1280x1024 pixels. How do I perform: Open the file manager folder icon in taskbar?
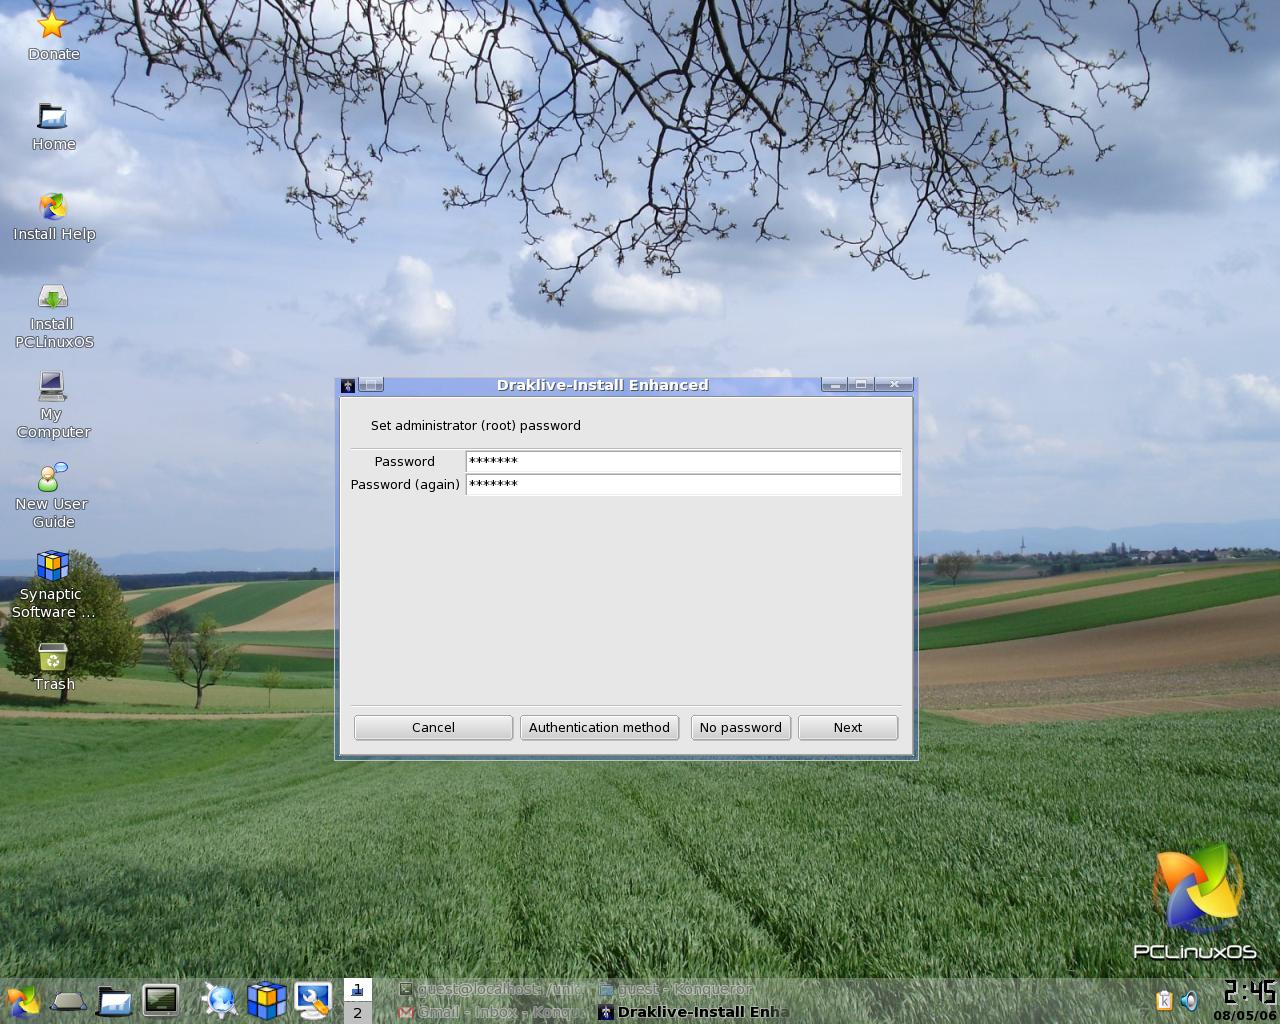114,1001
